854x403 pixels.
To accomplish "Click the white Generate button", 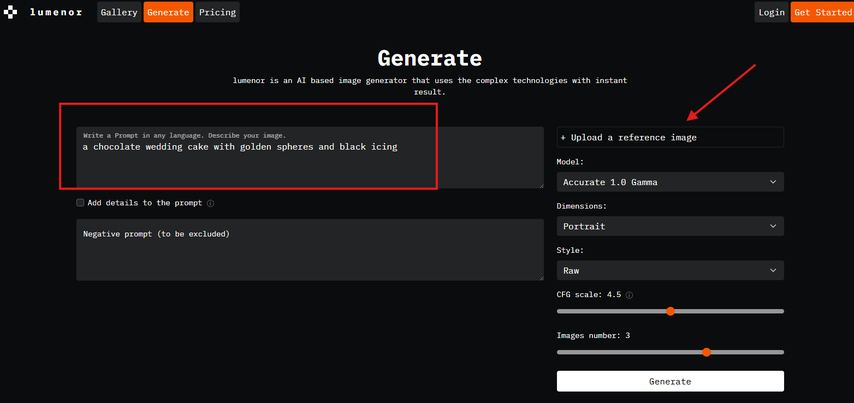I will click(x=670, y=381).
